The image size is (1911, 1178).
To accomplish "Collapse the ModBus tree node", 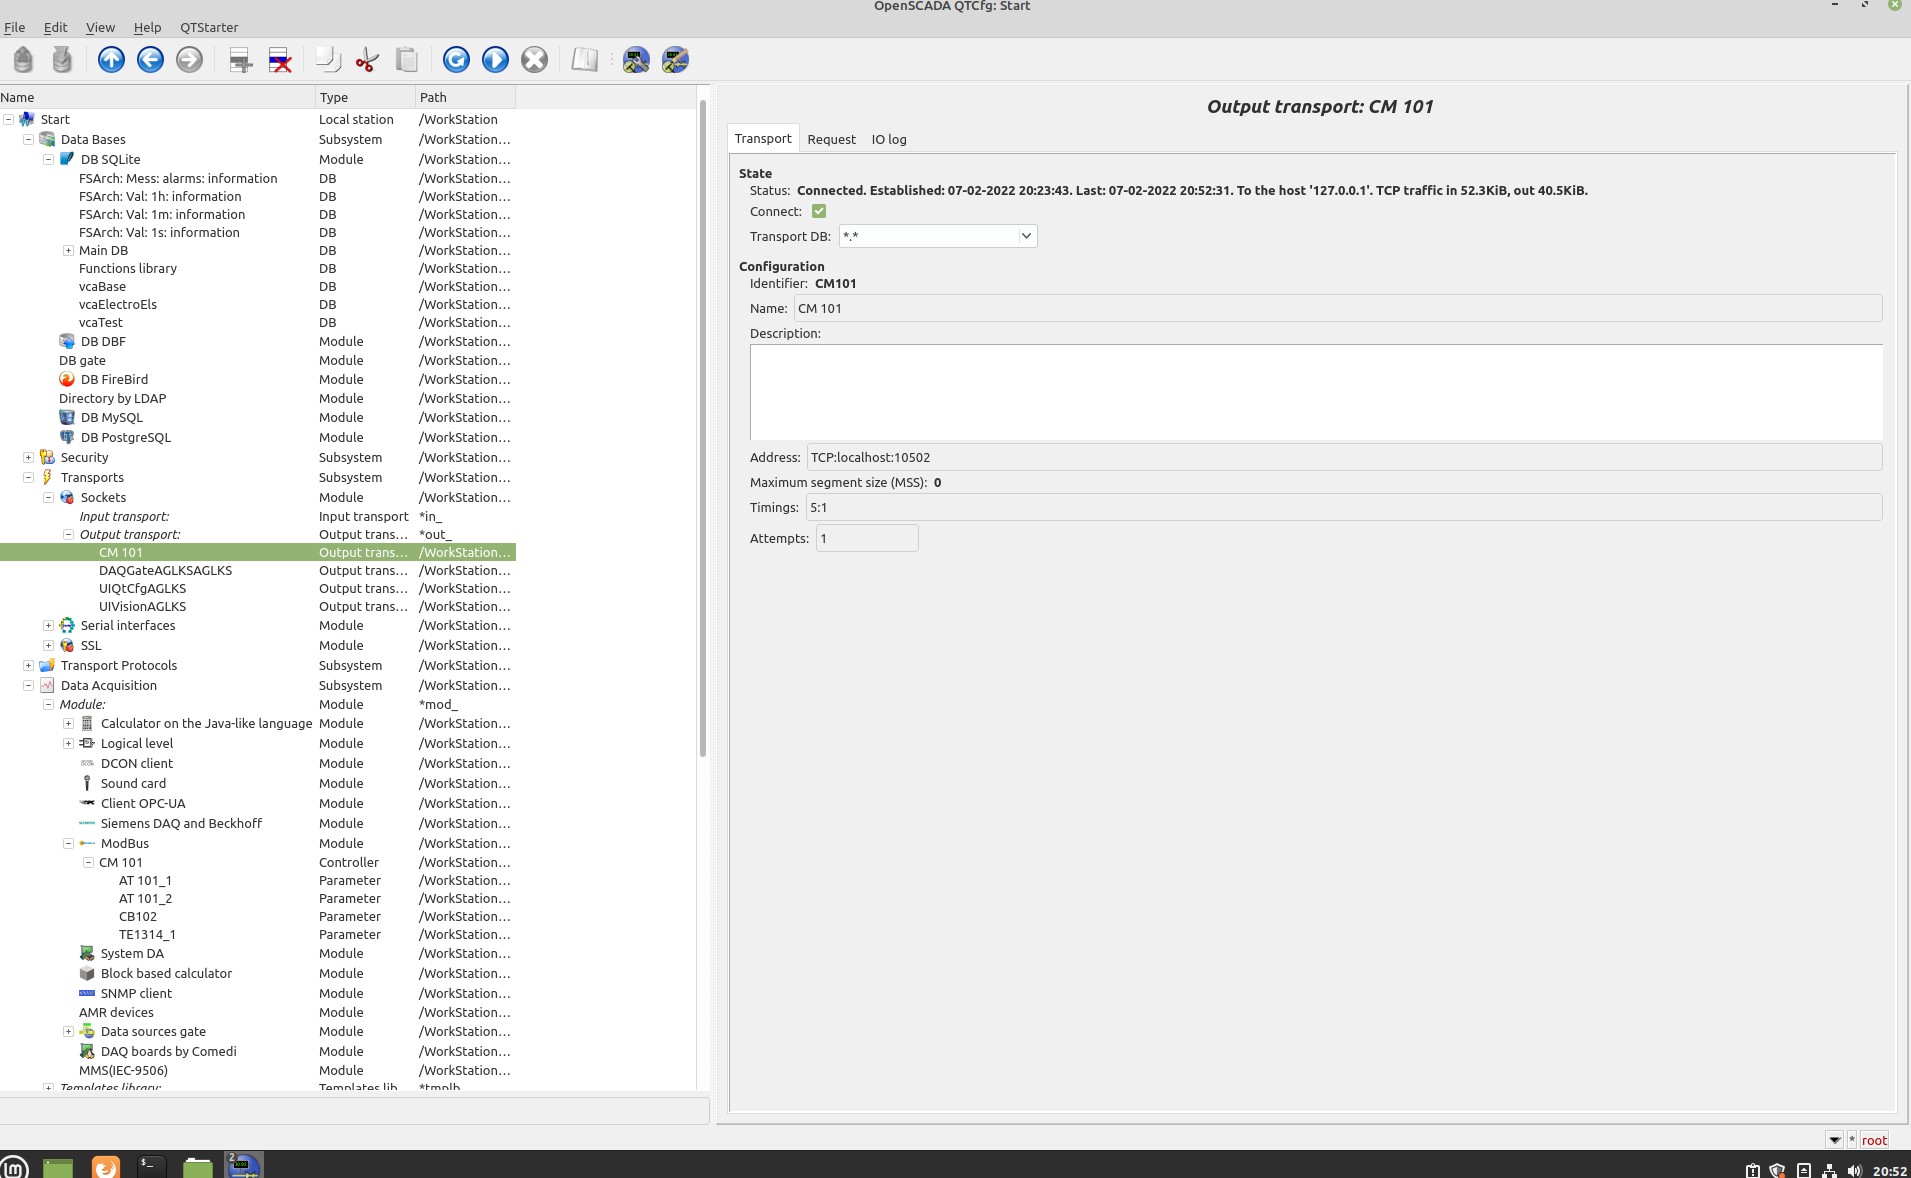I will [x=68, y=843].
